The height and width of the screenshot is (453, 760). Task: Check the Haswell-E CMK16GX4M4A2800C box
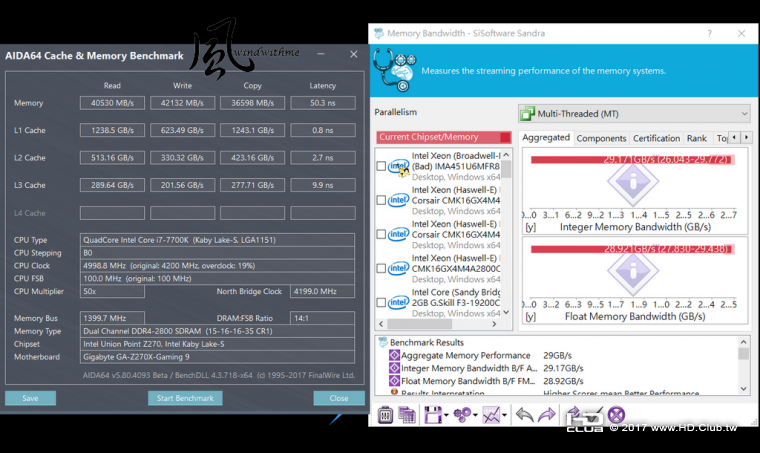[x=381, y=268]
